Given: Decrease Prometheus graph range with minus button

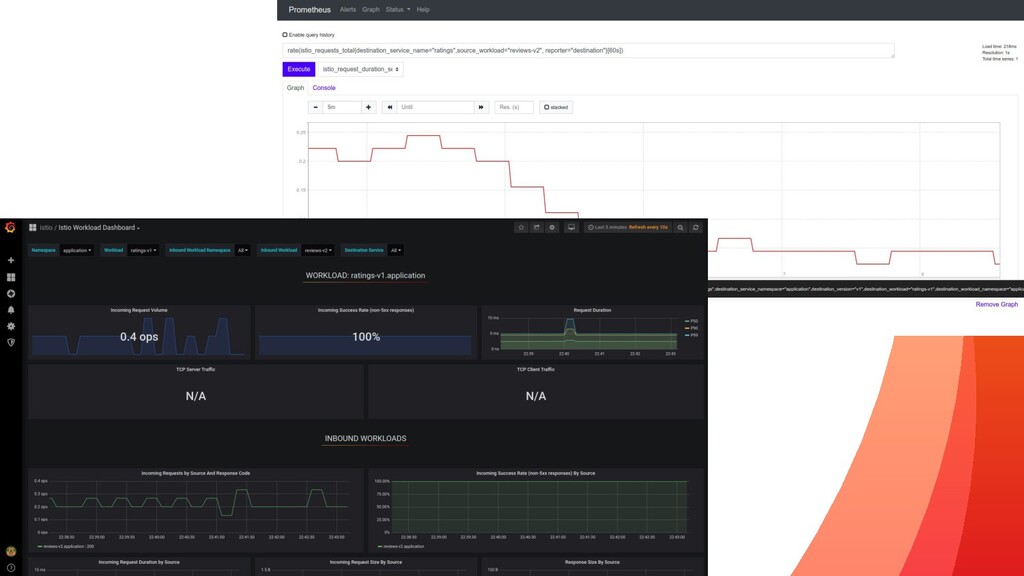Looking at the screenshot, I should click(x=315, y=107).
